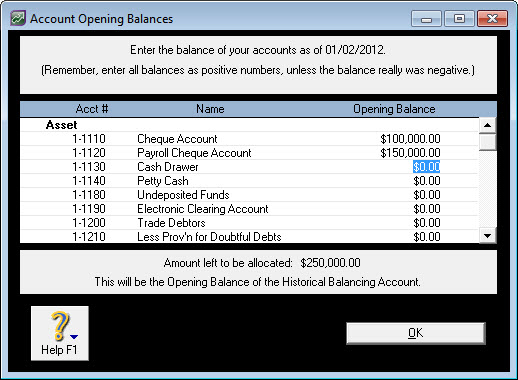
Task: Click the app icon in title bar
Action: pos(17,18)
